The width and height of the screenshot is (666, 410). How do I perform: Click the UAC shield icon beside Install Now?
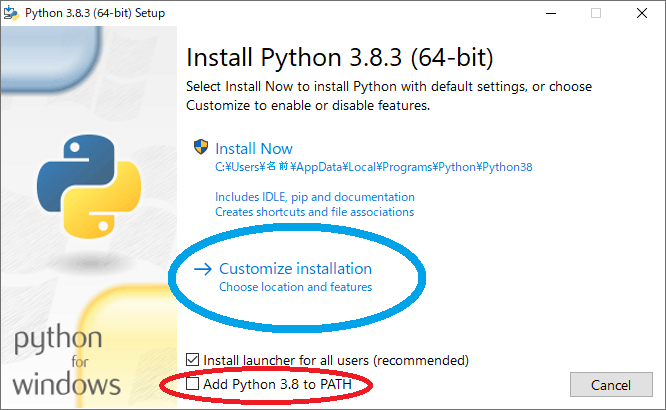[x=200, y=147]
